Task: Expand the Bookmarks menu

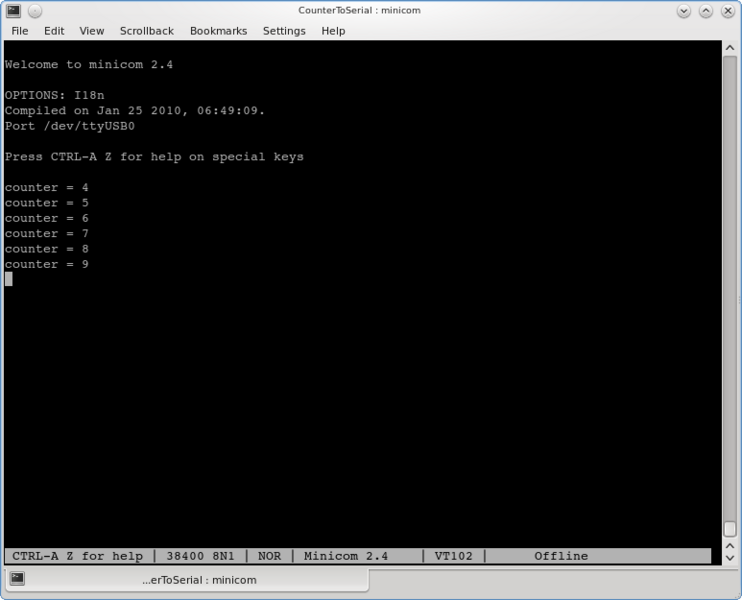Action: click(x=218, y=31)
